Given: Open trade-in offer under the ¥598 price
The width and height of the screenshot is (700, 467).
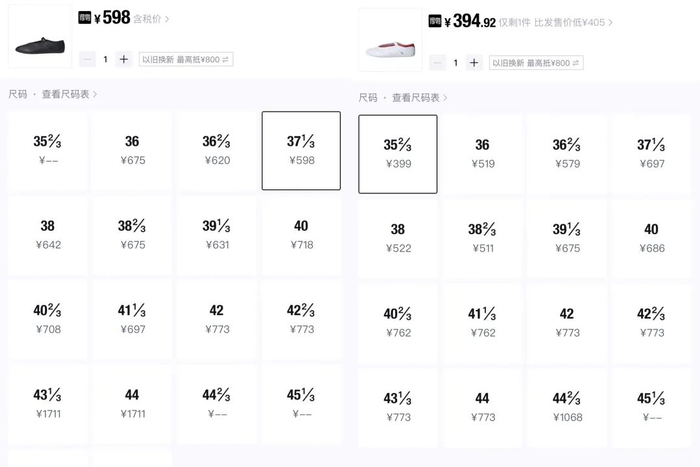Looking at the screenshot, I should [x=186, y=60].
